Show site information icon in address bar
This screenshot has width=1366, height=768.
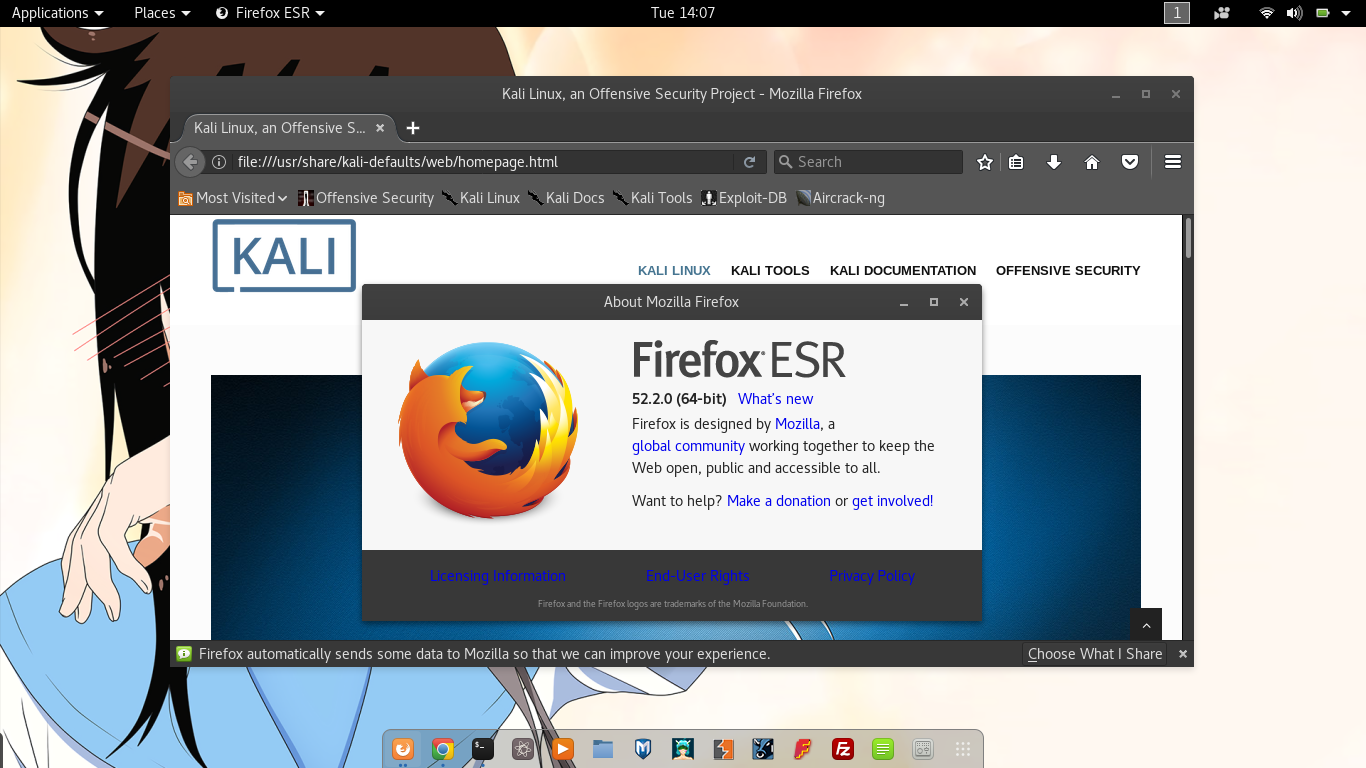219,162
